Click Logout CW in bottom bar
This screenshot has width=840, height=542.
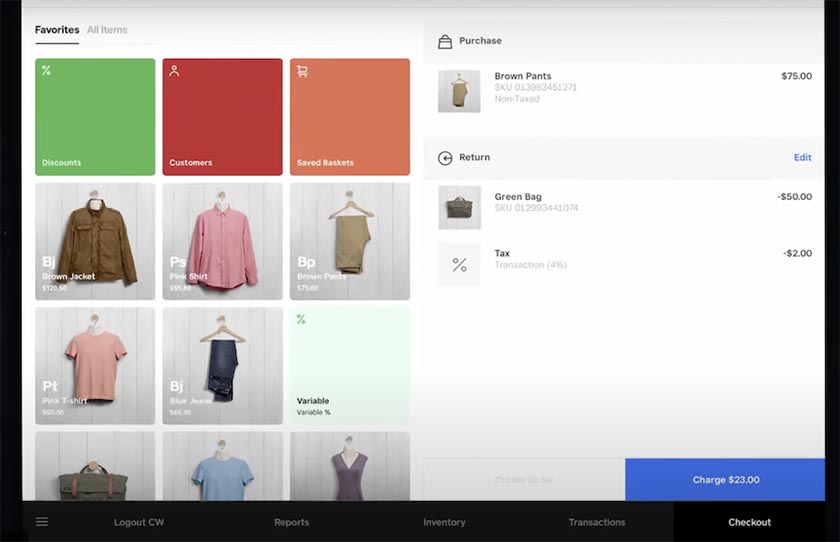coord(139,522)
